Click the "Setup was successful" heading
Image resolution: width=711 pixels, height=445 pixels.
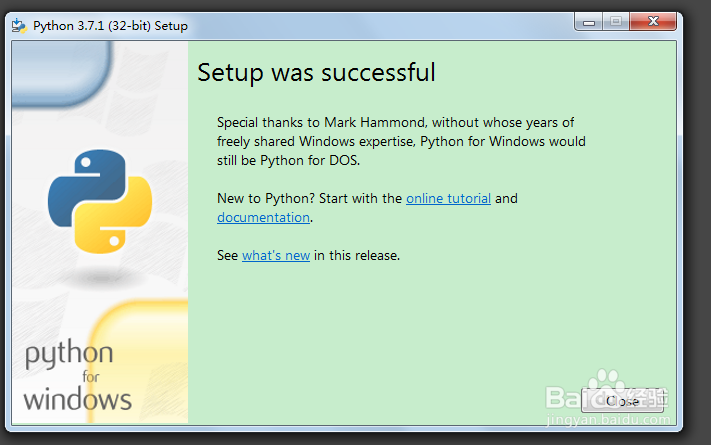(x=316, y=72)
